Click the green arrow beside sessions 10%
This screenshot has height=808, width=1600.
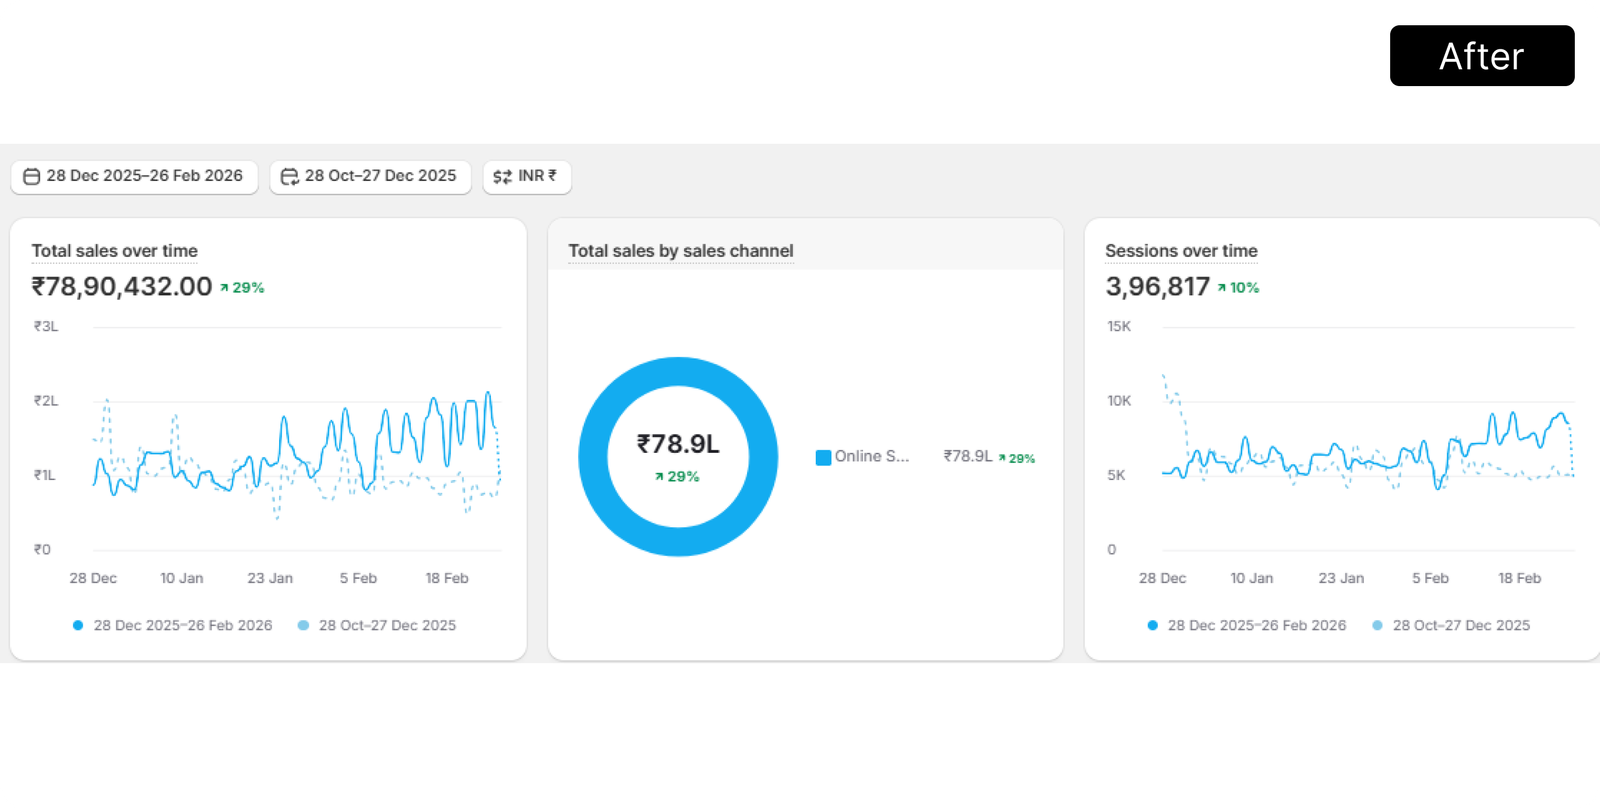(x=1222, y=288)
